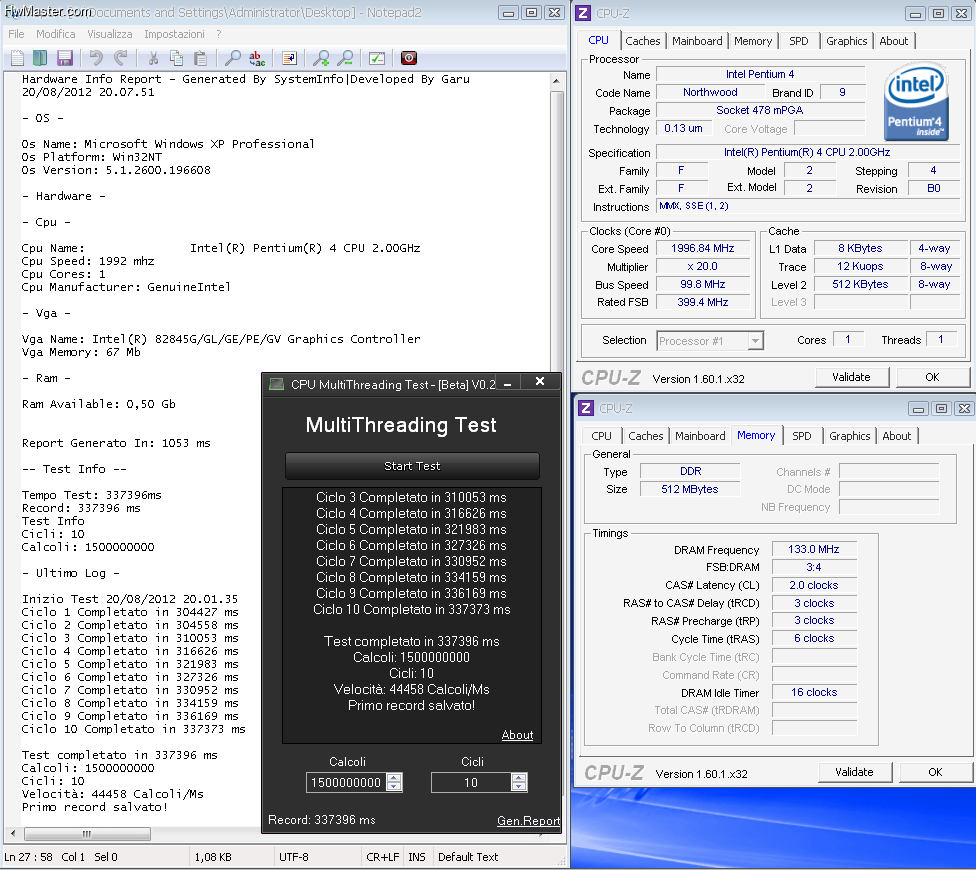Click CR+LF line ending in status bar

pyautogui.click(x=382, y=858)
